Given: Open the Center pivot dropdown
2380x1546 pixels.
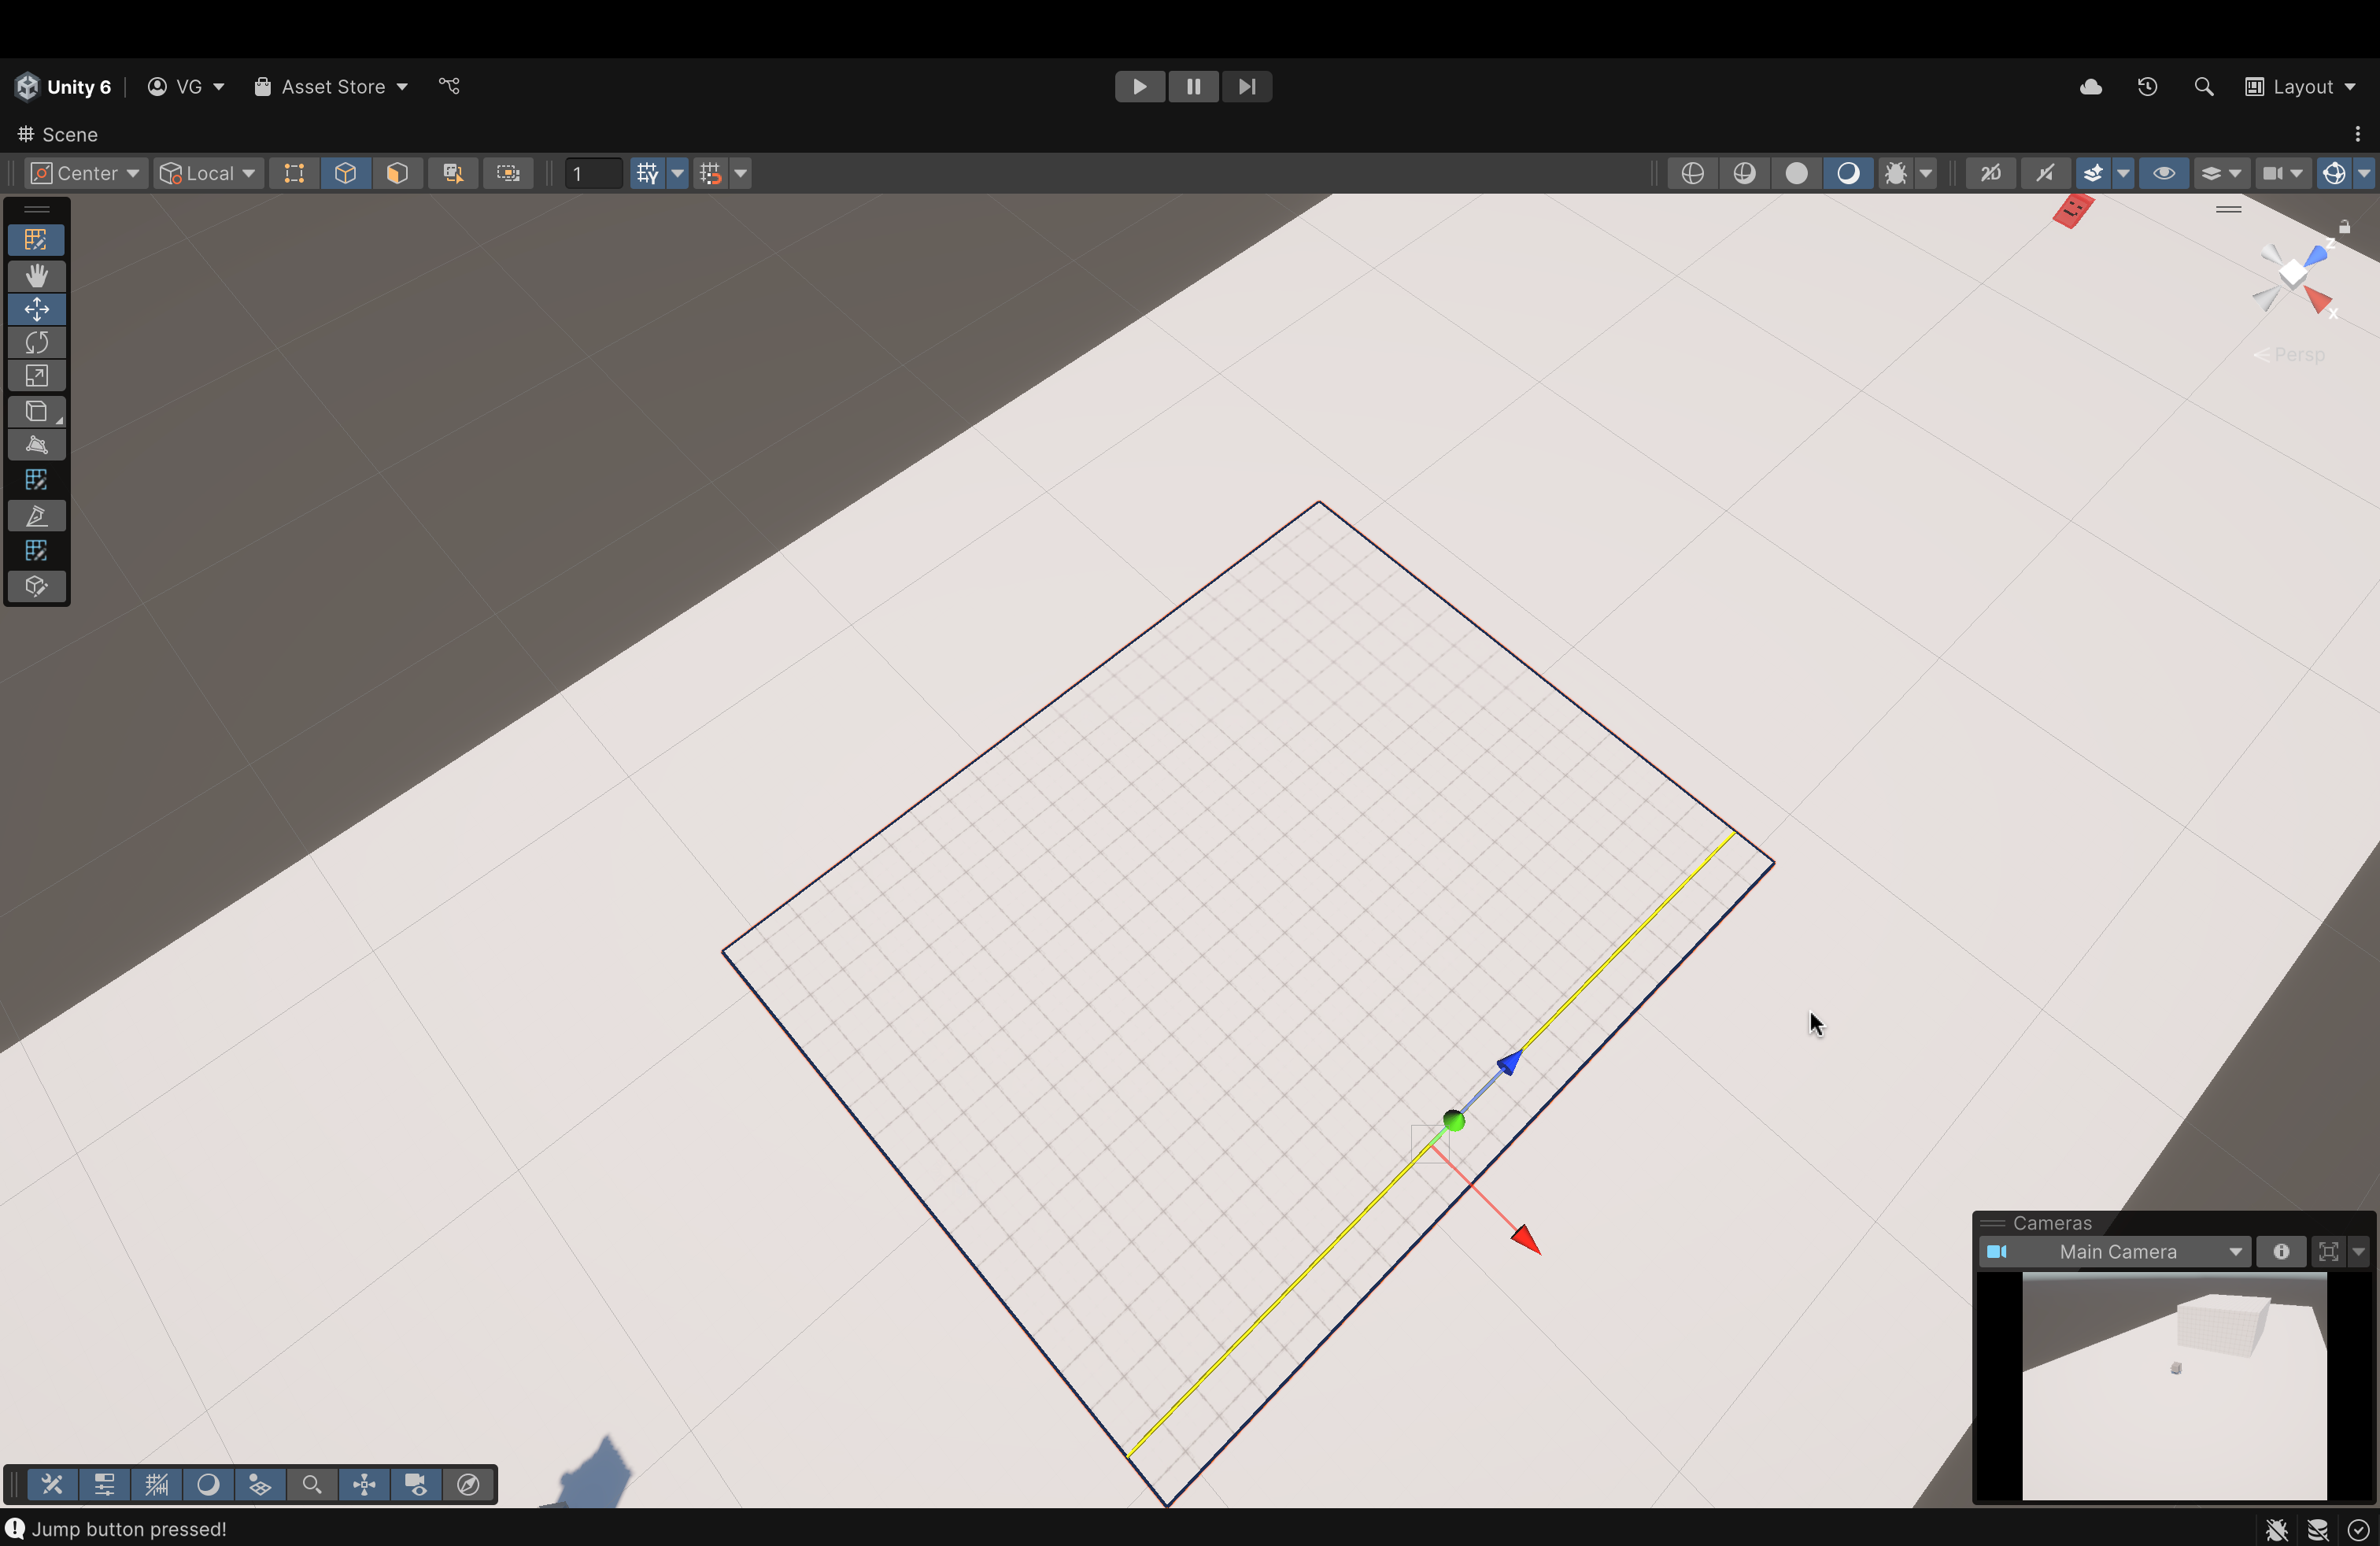Looking at the screenshot, I should [85, 173].
